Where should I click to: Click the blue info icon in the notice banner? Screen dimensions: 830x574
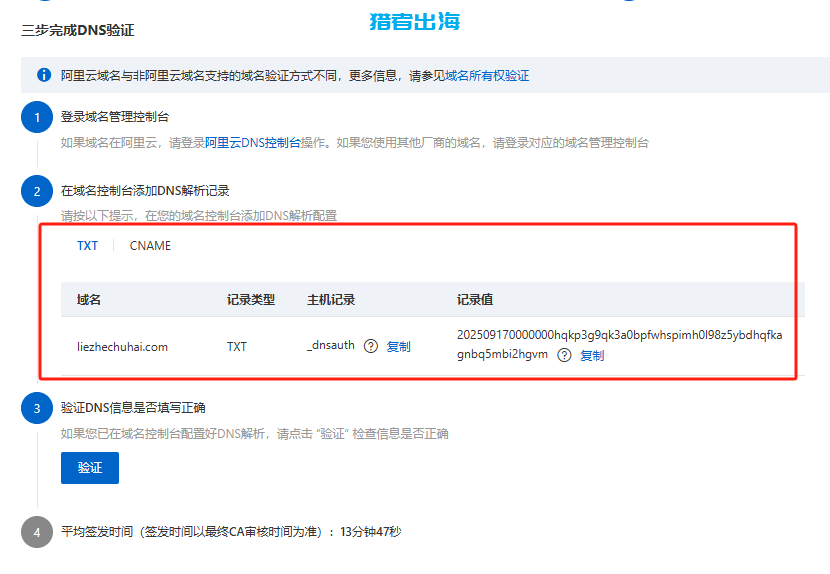[44, 75]
